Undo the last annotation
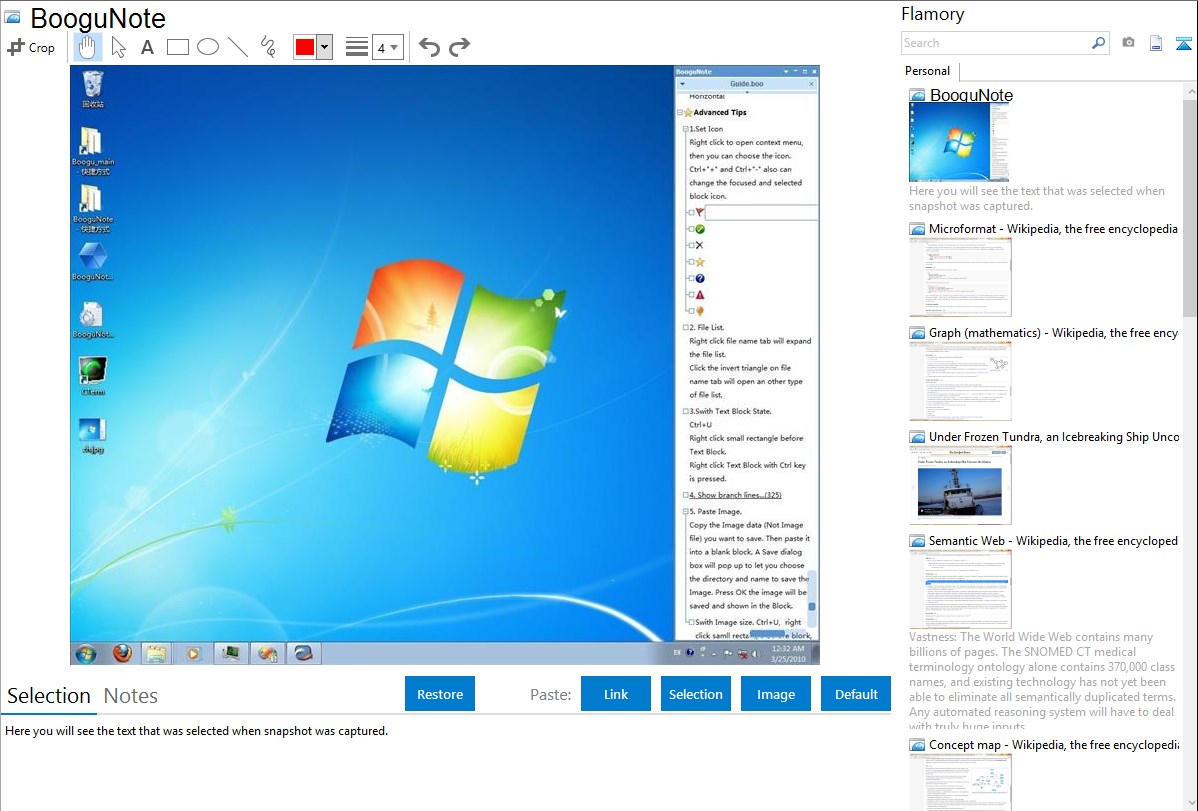 pos(429,47)
